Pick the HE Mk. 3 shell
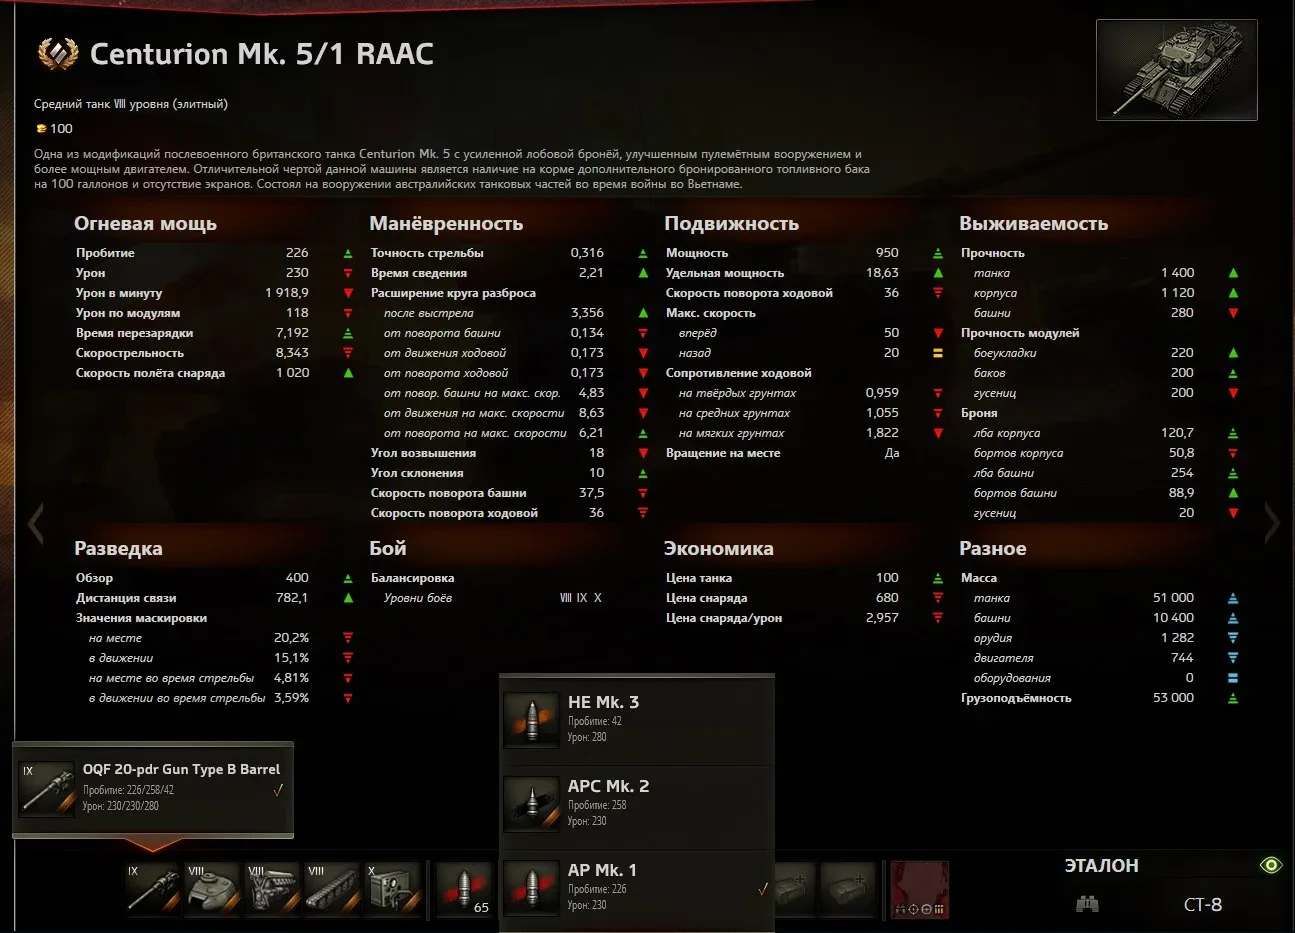Screen dimensions: 1295x933 point(636,718)
